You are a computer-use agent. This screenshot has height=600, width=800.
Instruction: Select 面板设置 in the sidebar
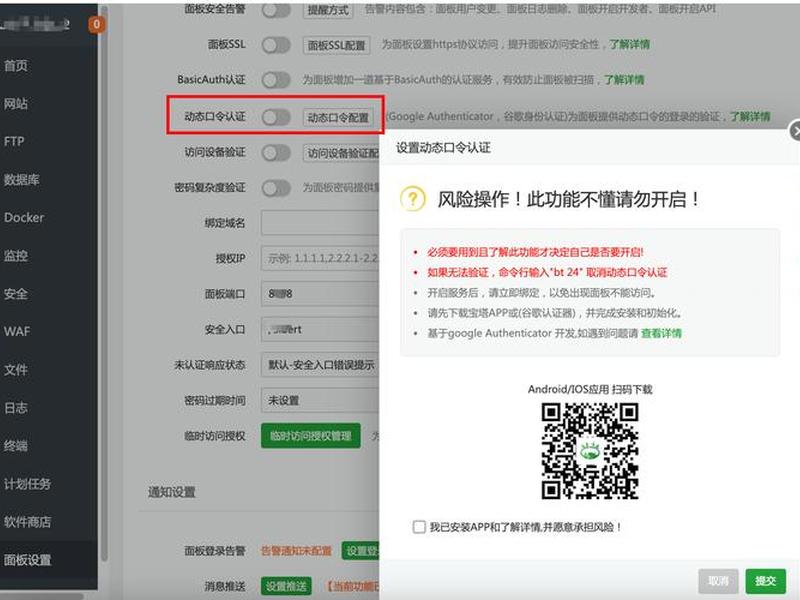click(x=27, y=560)
